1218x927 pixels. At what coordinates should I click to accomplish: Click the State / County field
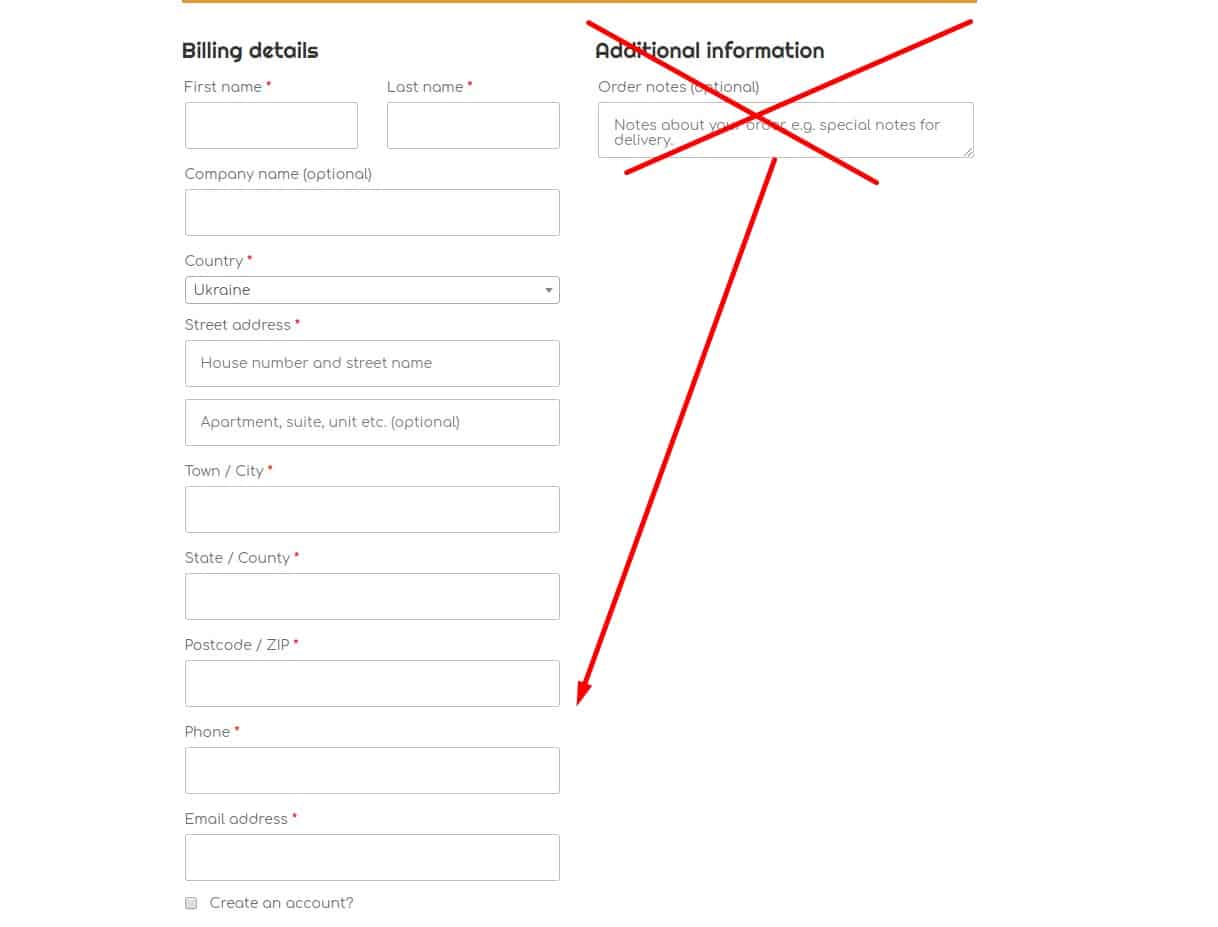pyautogui.click(x=371, y=596)
